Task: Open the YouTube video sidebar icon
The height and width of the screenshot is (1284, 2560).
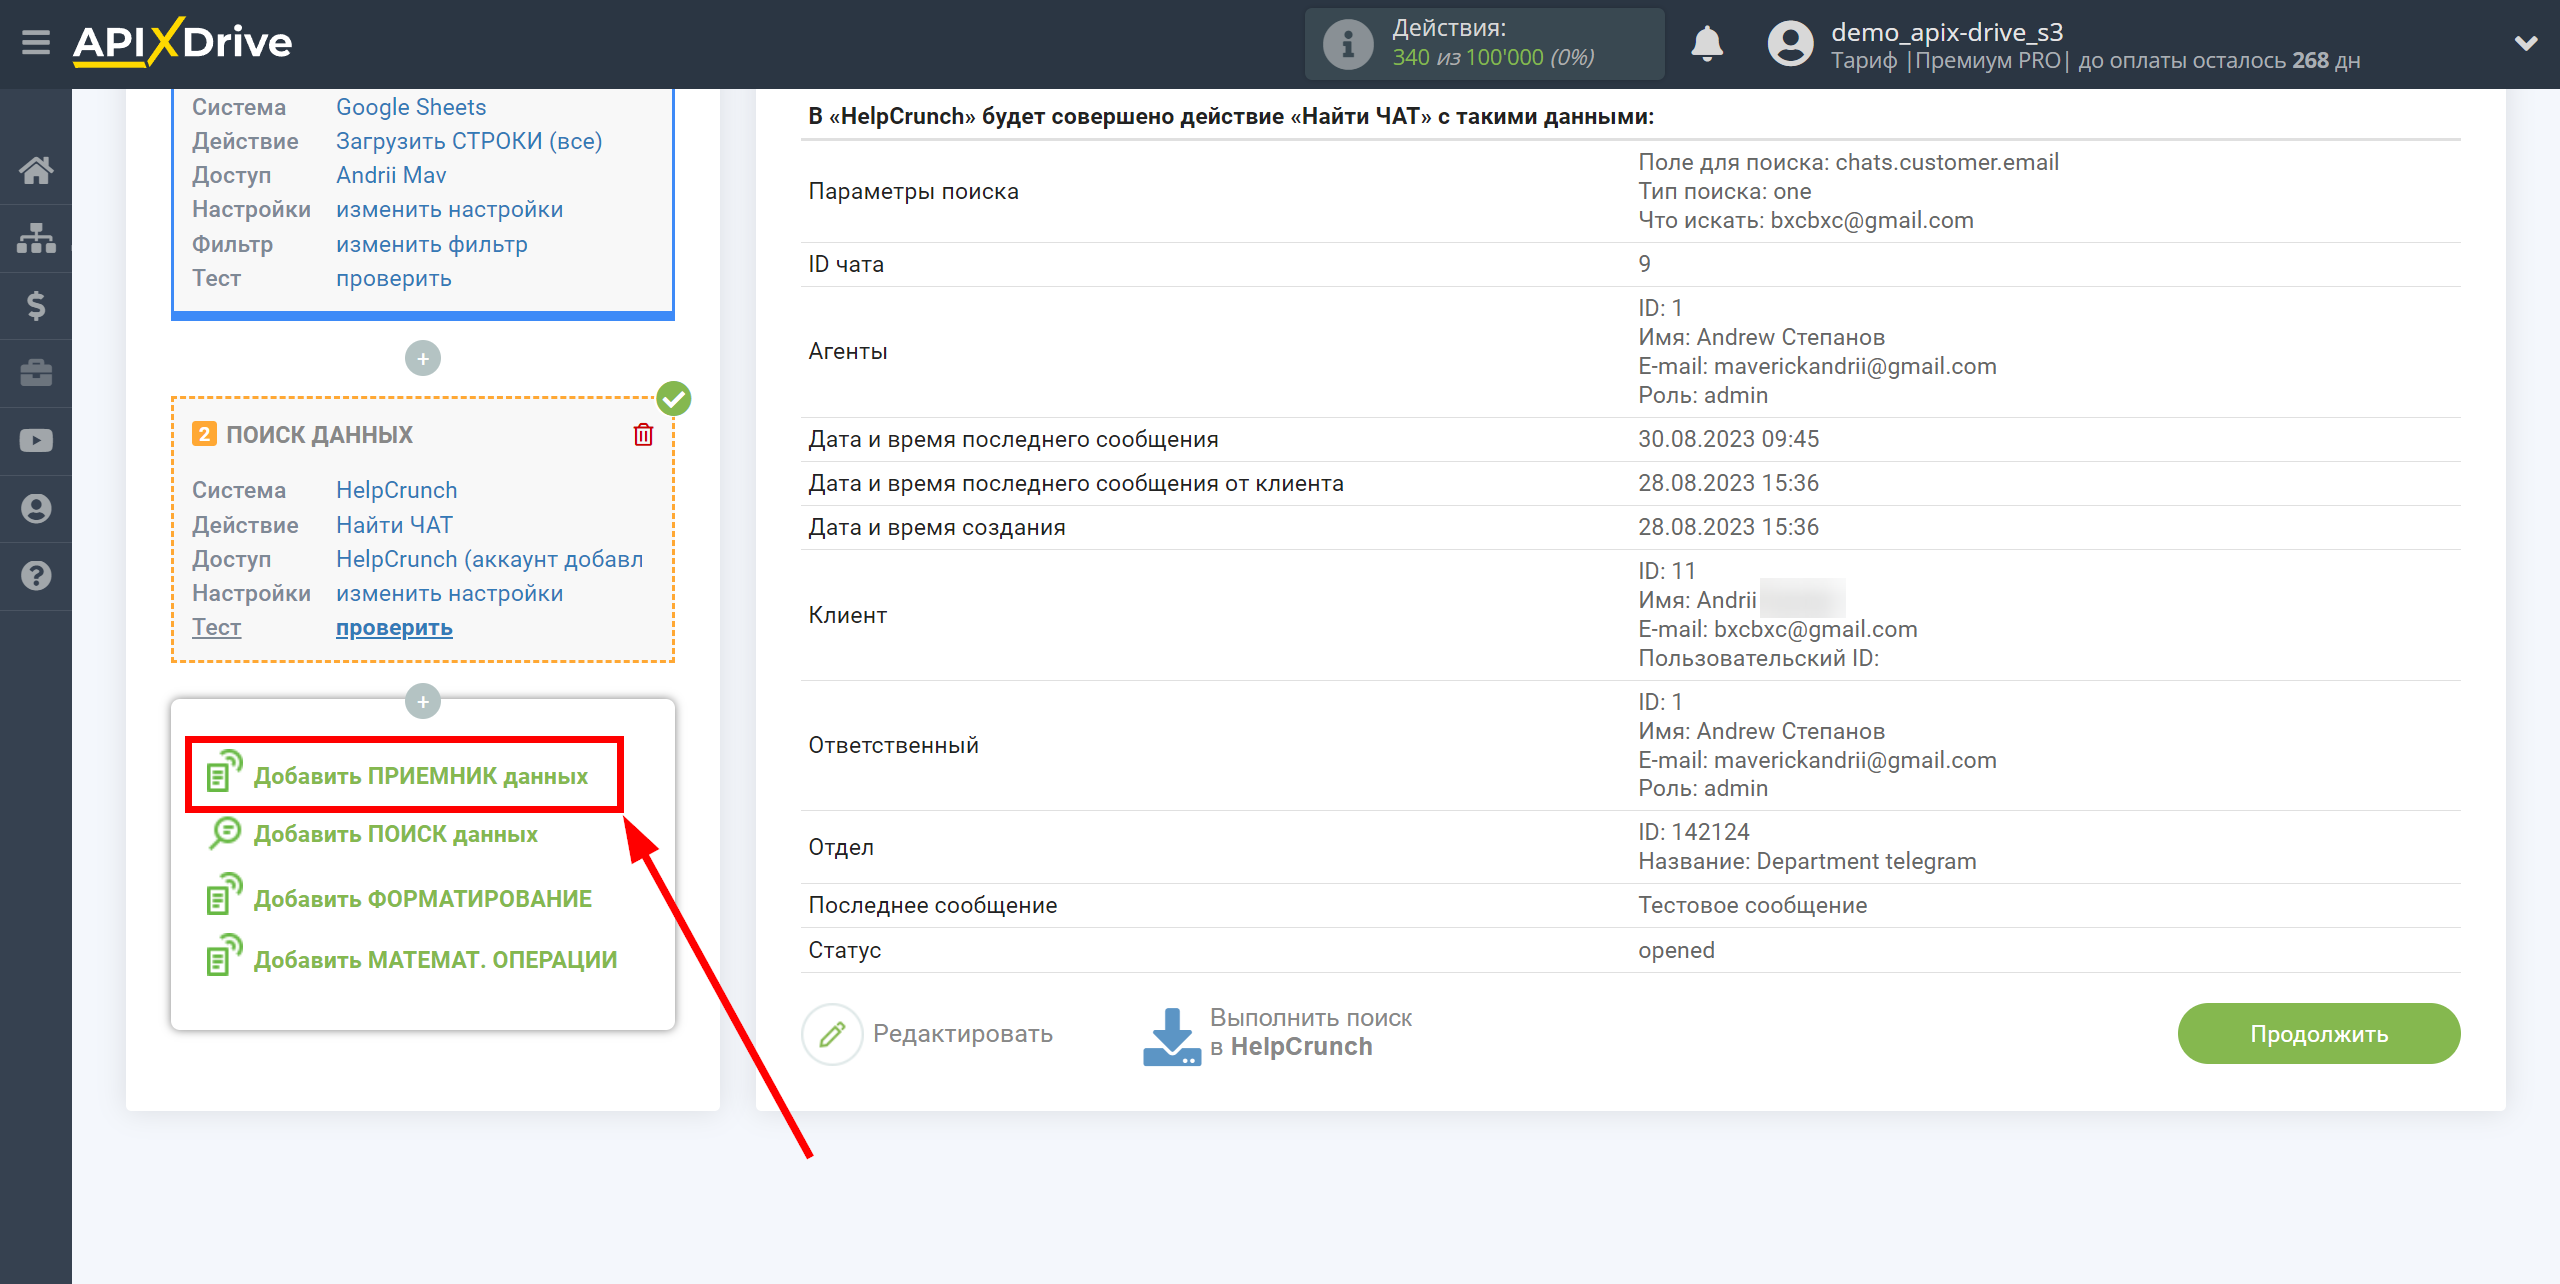Action: point(36,441)
